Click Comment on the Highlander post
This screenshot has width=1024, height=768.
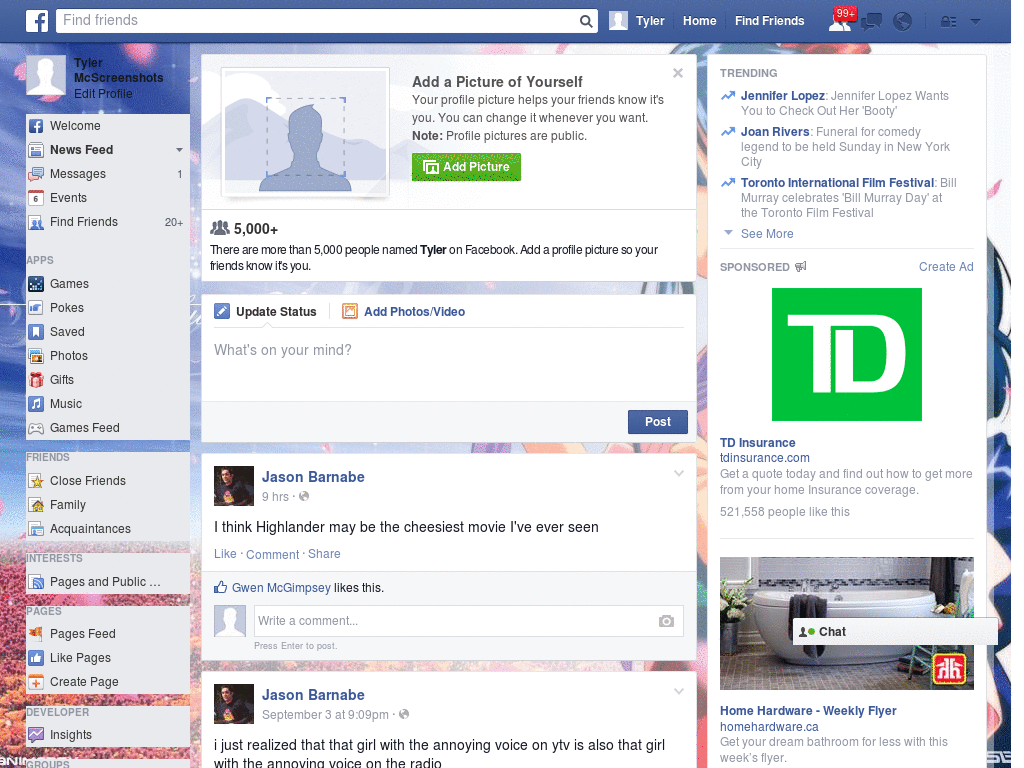point(272,554)
